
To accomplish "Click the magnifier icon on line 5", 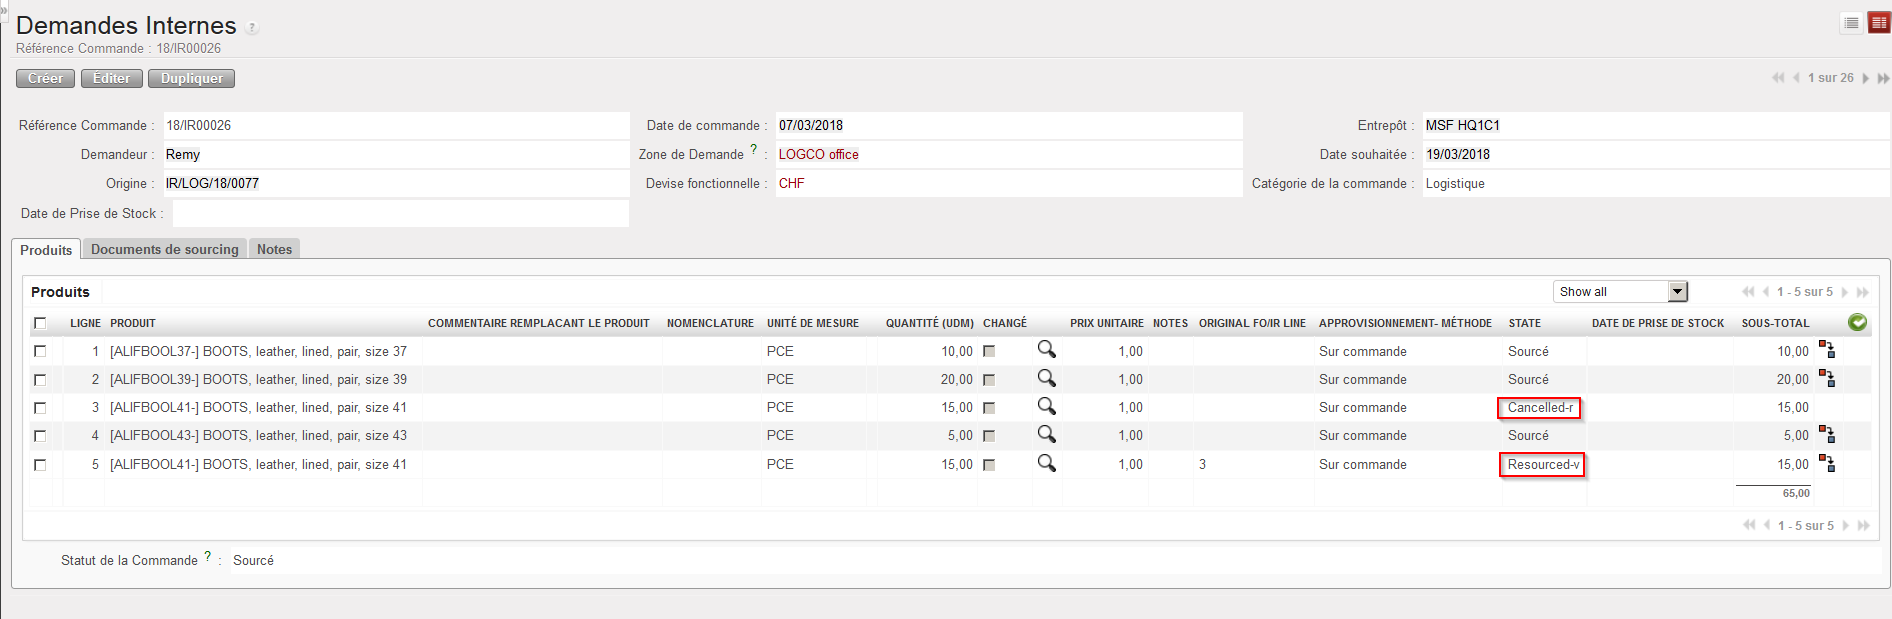I will [1046, 464].
